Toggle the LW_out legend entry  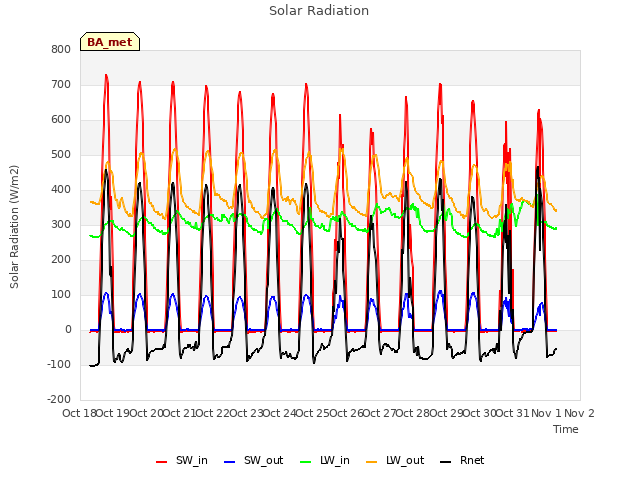(395, 461)
